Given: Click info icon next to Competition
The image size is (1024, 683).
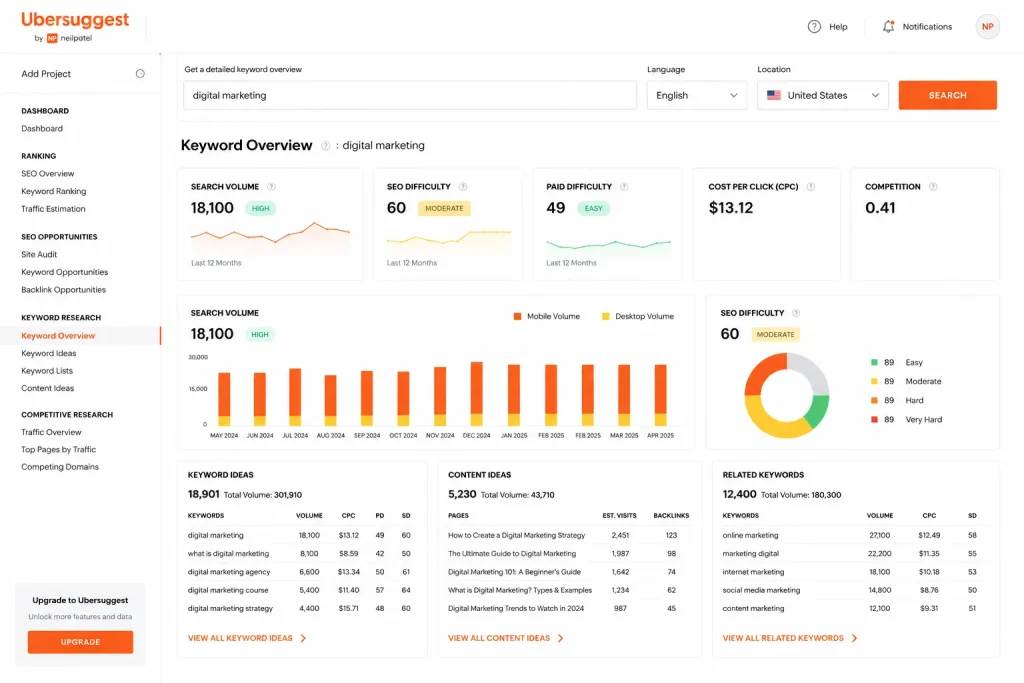Looking at the screenshot, I should click(x=933, y=187).
